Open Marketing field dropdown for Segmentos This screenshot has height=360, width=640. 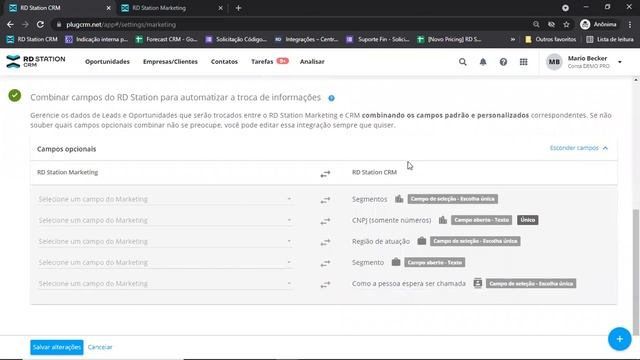point(164,199)
